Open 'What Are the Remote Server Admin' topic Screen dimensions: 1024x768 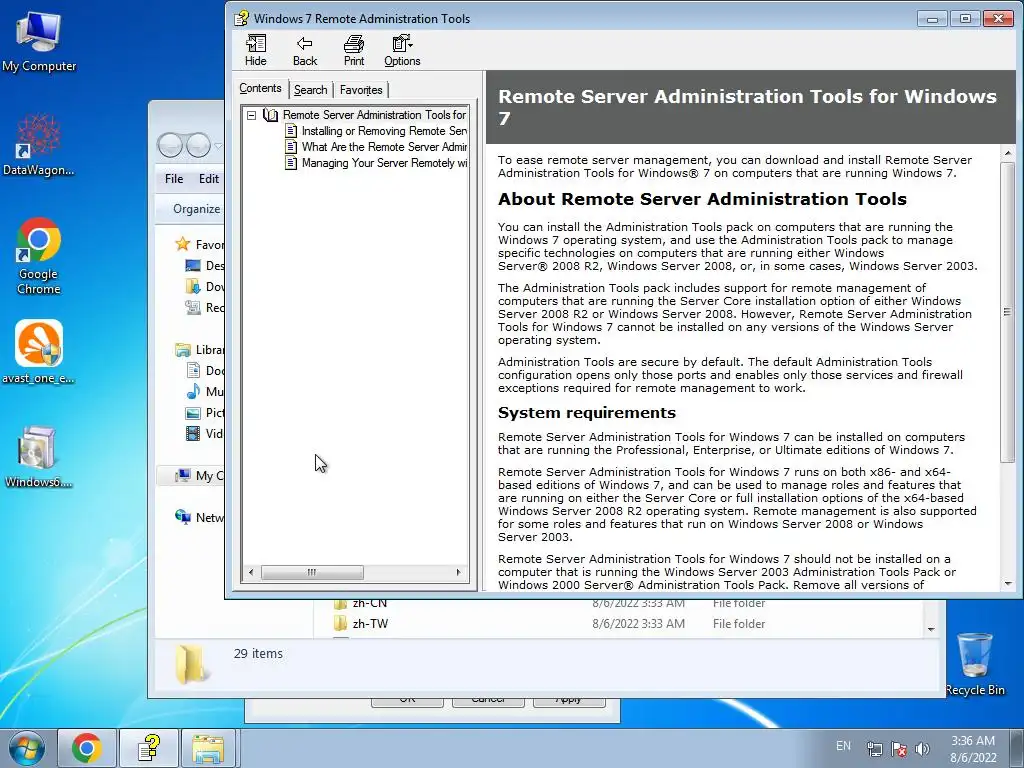(x=384, y=147)
